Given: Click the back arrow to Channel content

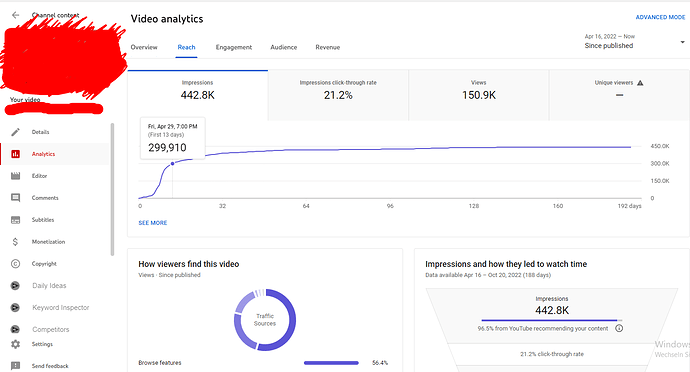Looking at the screenshot, I should 15,15.
